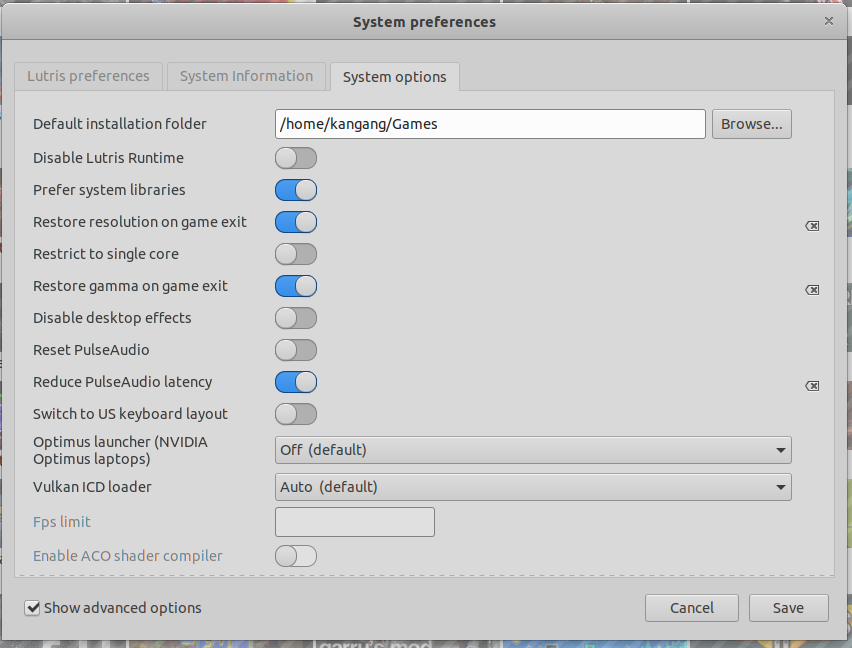852x648 pixels.
Task: Click Browse for installation folder
Action: click(752, 124)
